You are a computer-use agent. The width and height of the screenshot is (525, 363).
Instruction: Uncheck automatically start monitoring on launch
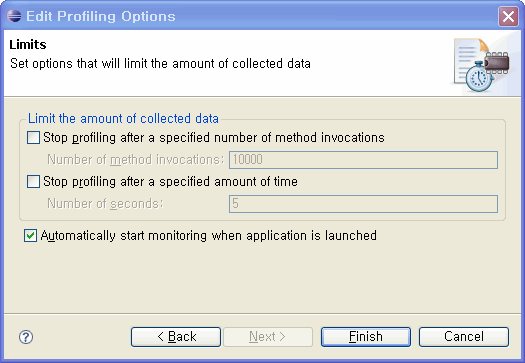[30, 235]
